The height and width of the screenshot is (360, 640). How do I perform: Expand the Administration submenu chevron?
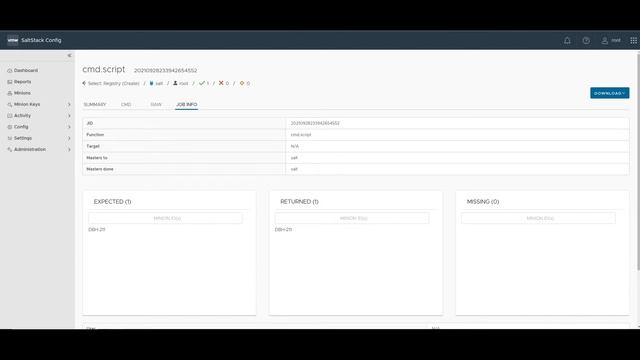tap(69, 150)
